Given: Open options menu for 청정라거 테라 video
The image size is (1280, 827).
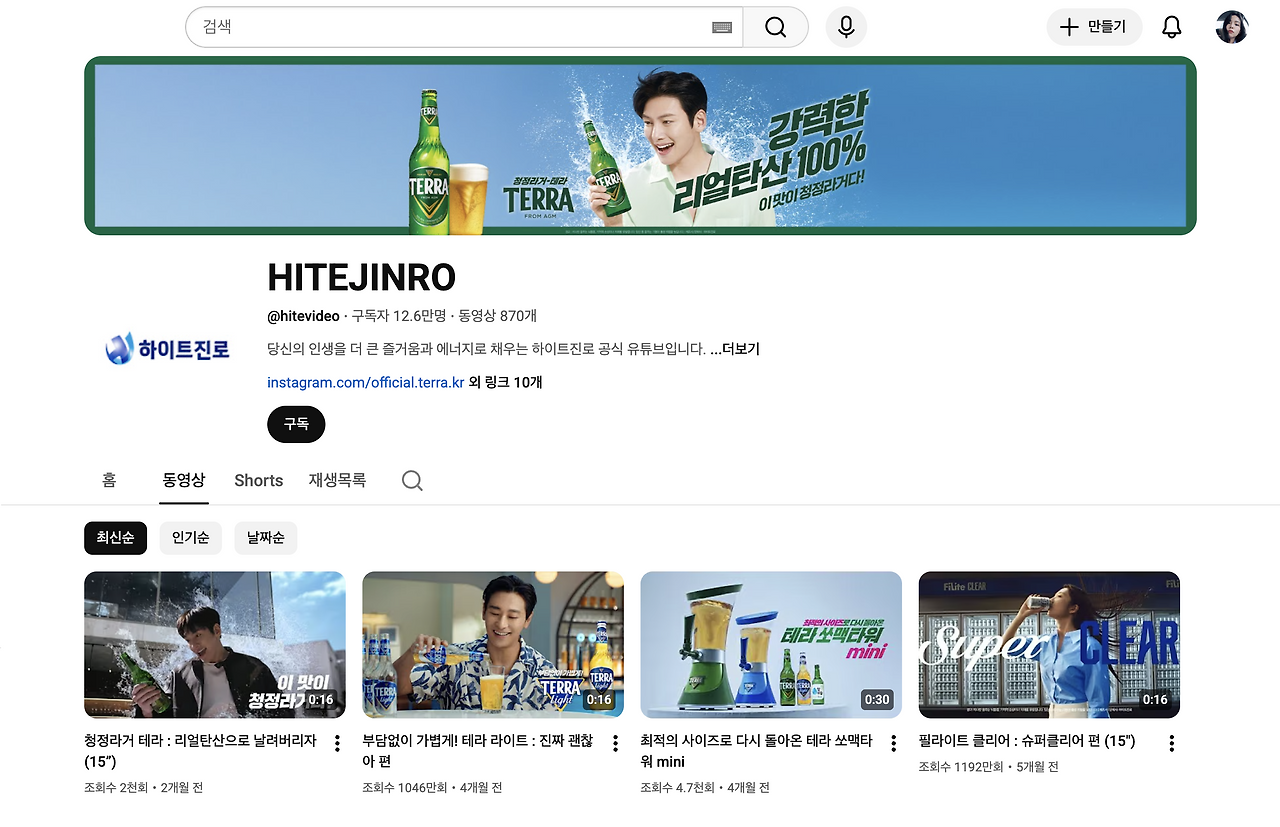Looking at the screenshot, I should point(337,743).
